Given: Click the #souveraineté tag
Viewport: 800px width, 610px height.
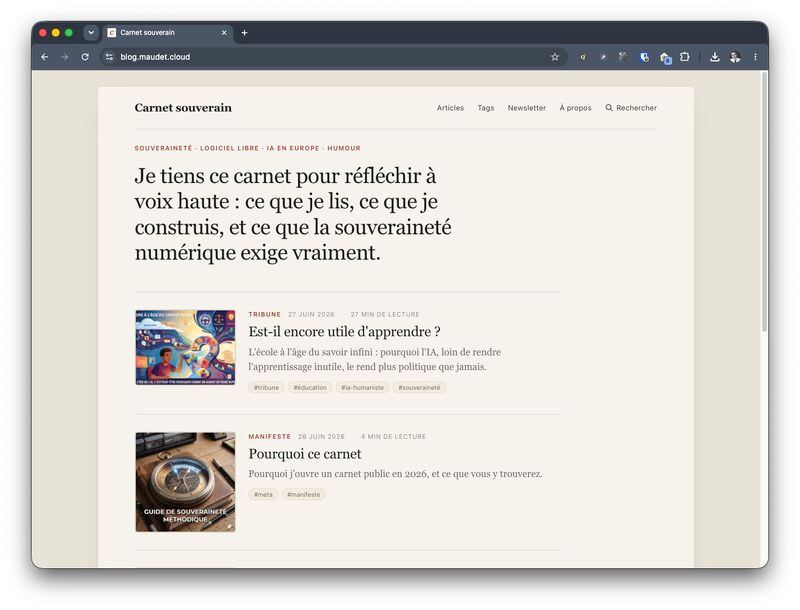Looking at the screenshot, I should pyautogui.click(x=419, y=388).
